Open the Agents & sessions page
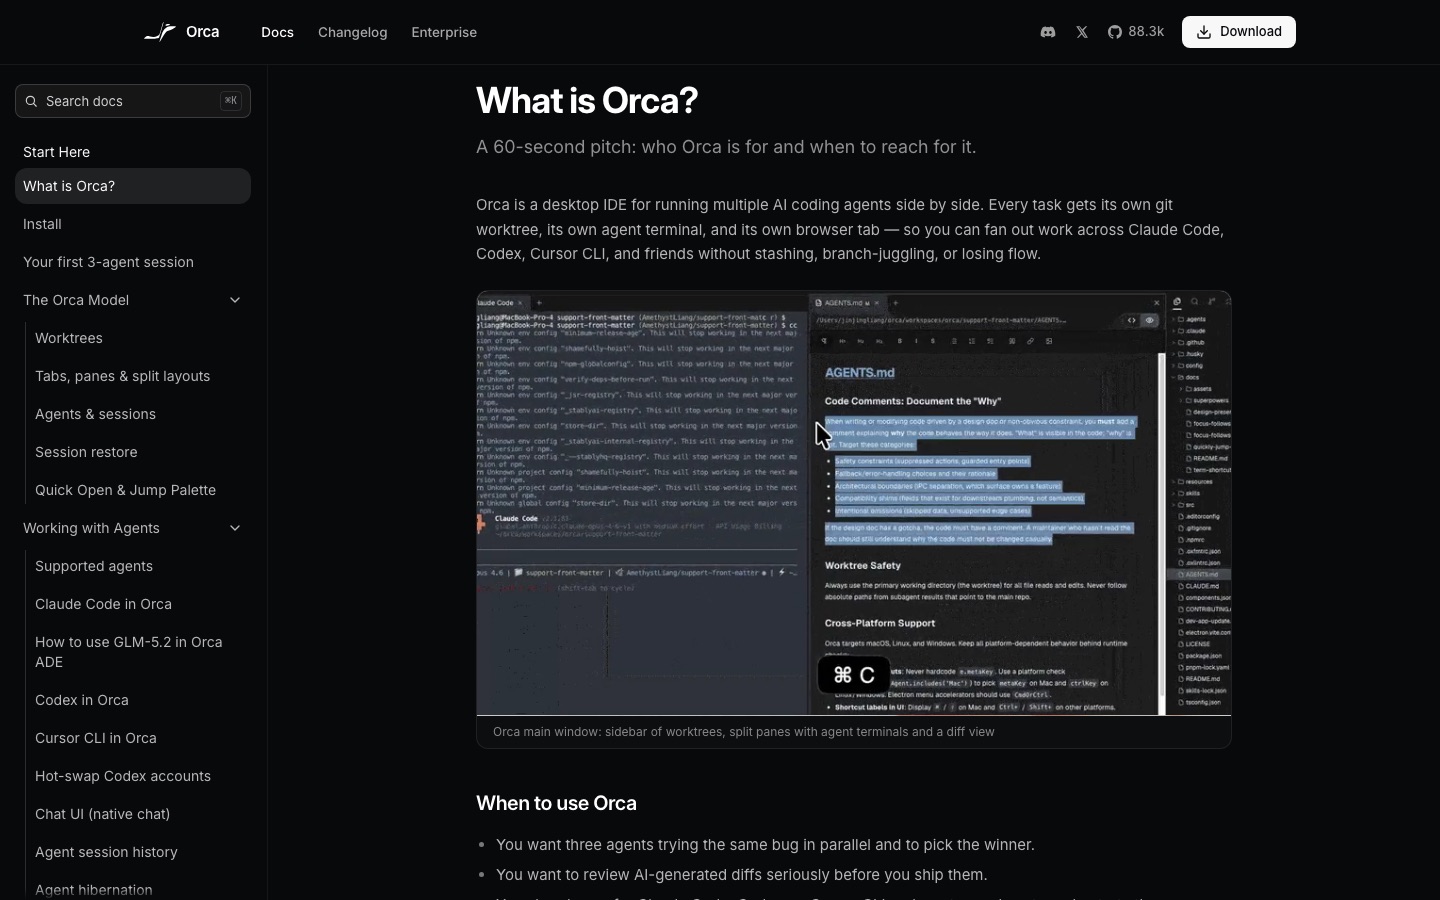This screenshot has width=1440, height=900. coord(95,414)
